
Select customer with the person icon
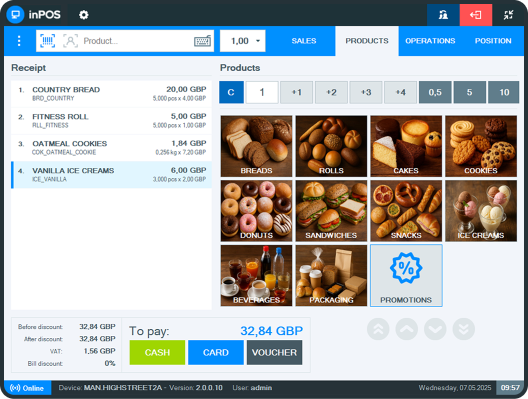coord(70,41)
